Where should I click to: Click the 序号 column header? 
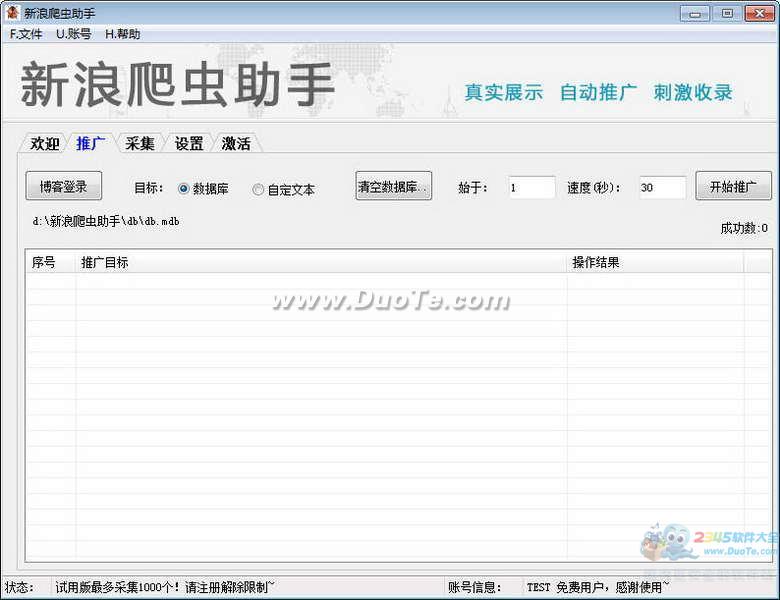51,262
